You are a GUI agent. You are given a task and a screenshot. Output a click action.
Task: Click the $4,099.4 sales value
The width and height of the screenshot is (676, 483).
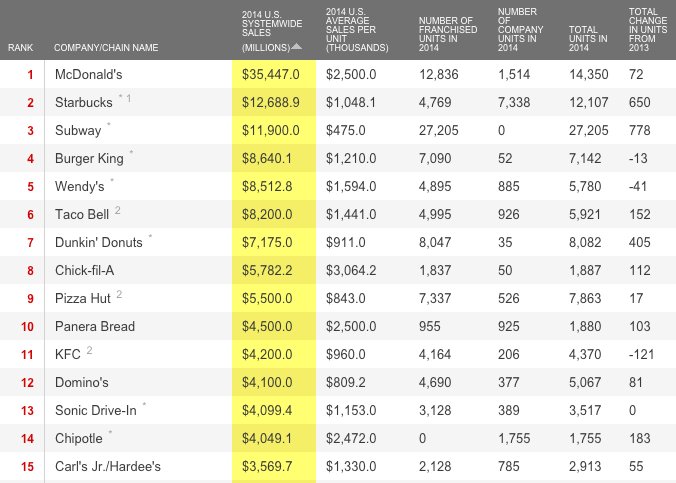267,411
